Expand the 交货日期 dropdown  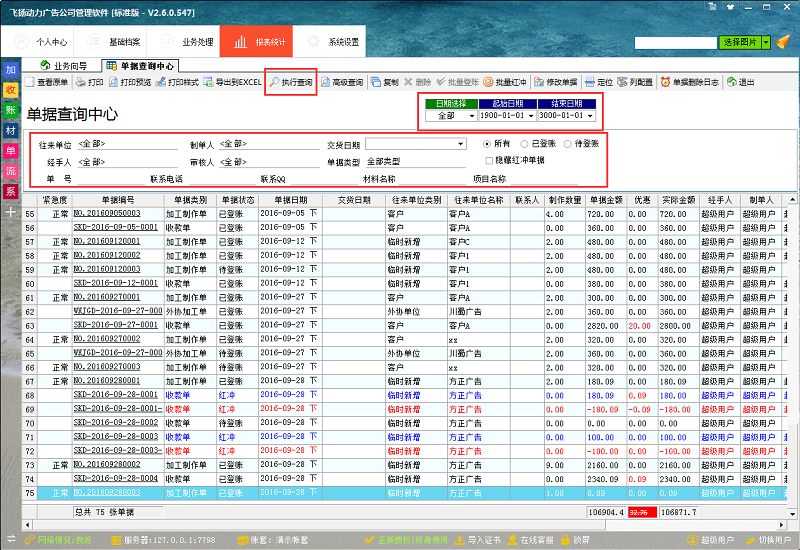460,144
